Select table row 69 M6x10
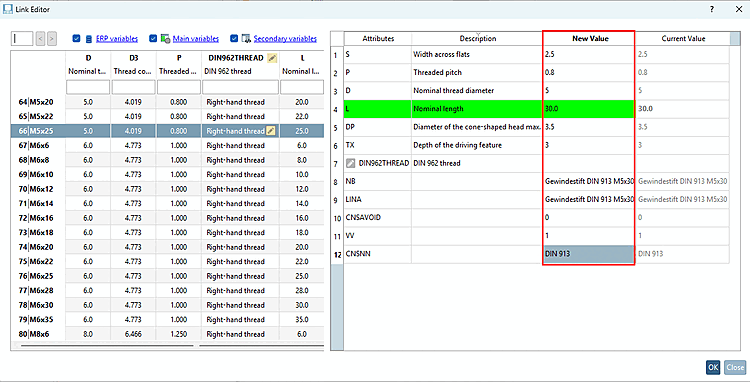Image resolution: width=750 pixels, height=382 pixels. click(x=167, y=175)
